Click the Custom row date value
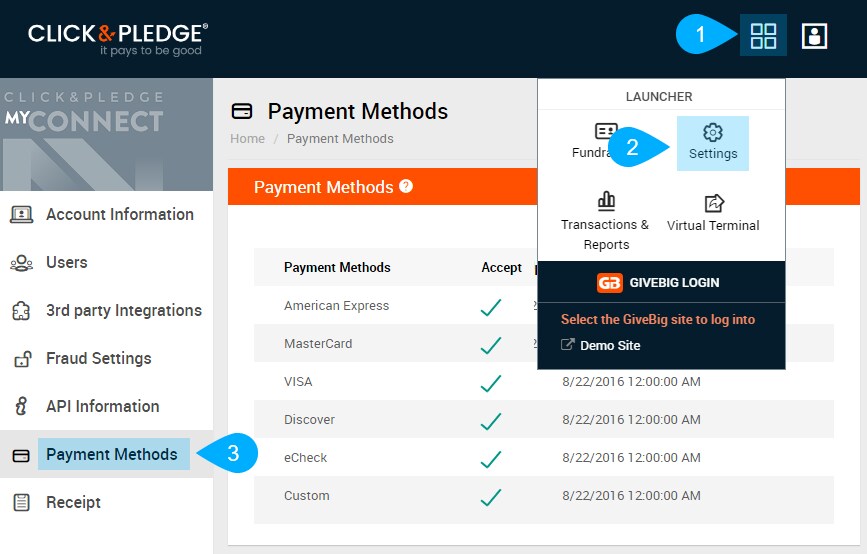 pyautogui.click(x=631, y=496)
